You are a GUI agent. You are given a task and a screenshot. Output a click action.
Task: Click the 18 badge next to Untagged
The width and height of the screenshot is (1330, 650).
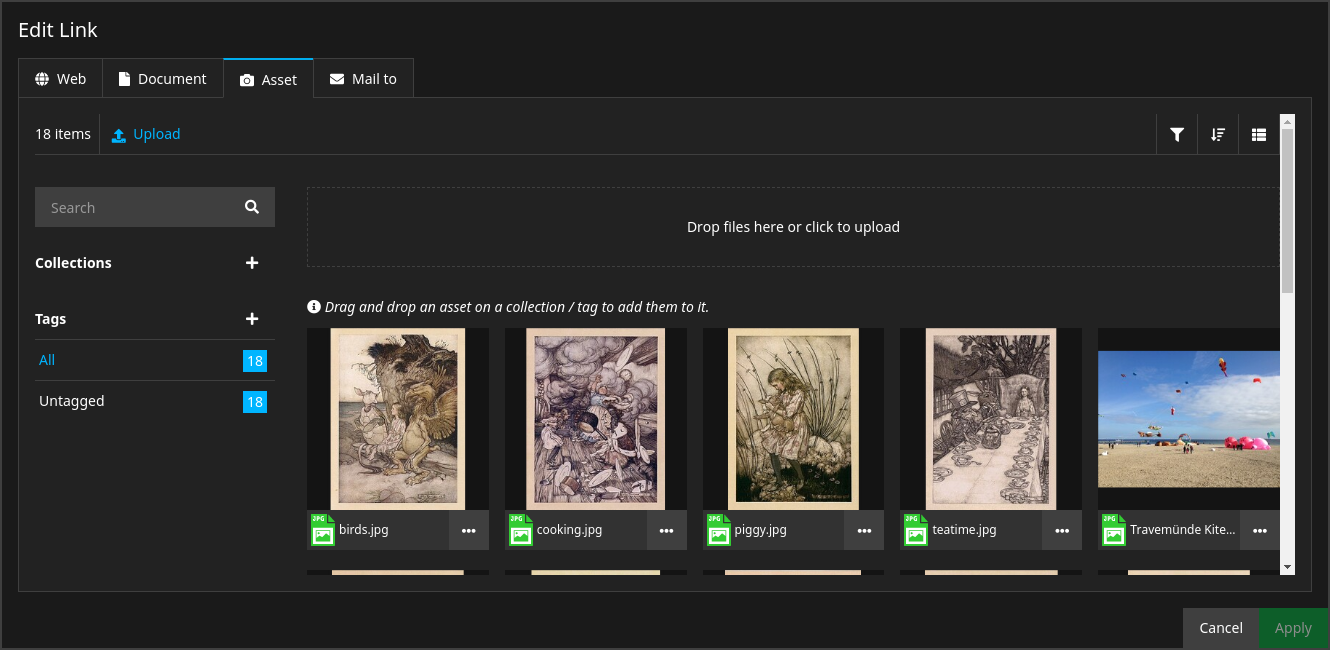pyautogui.click(x=255, y=402)
